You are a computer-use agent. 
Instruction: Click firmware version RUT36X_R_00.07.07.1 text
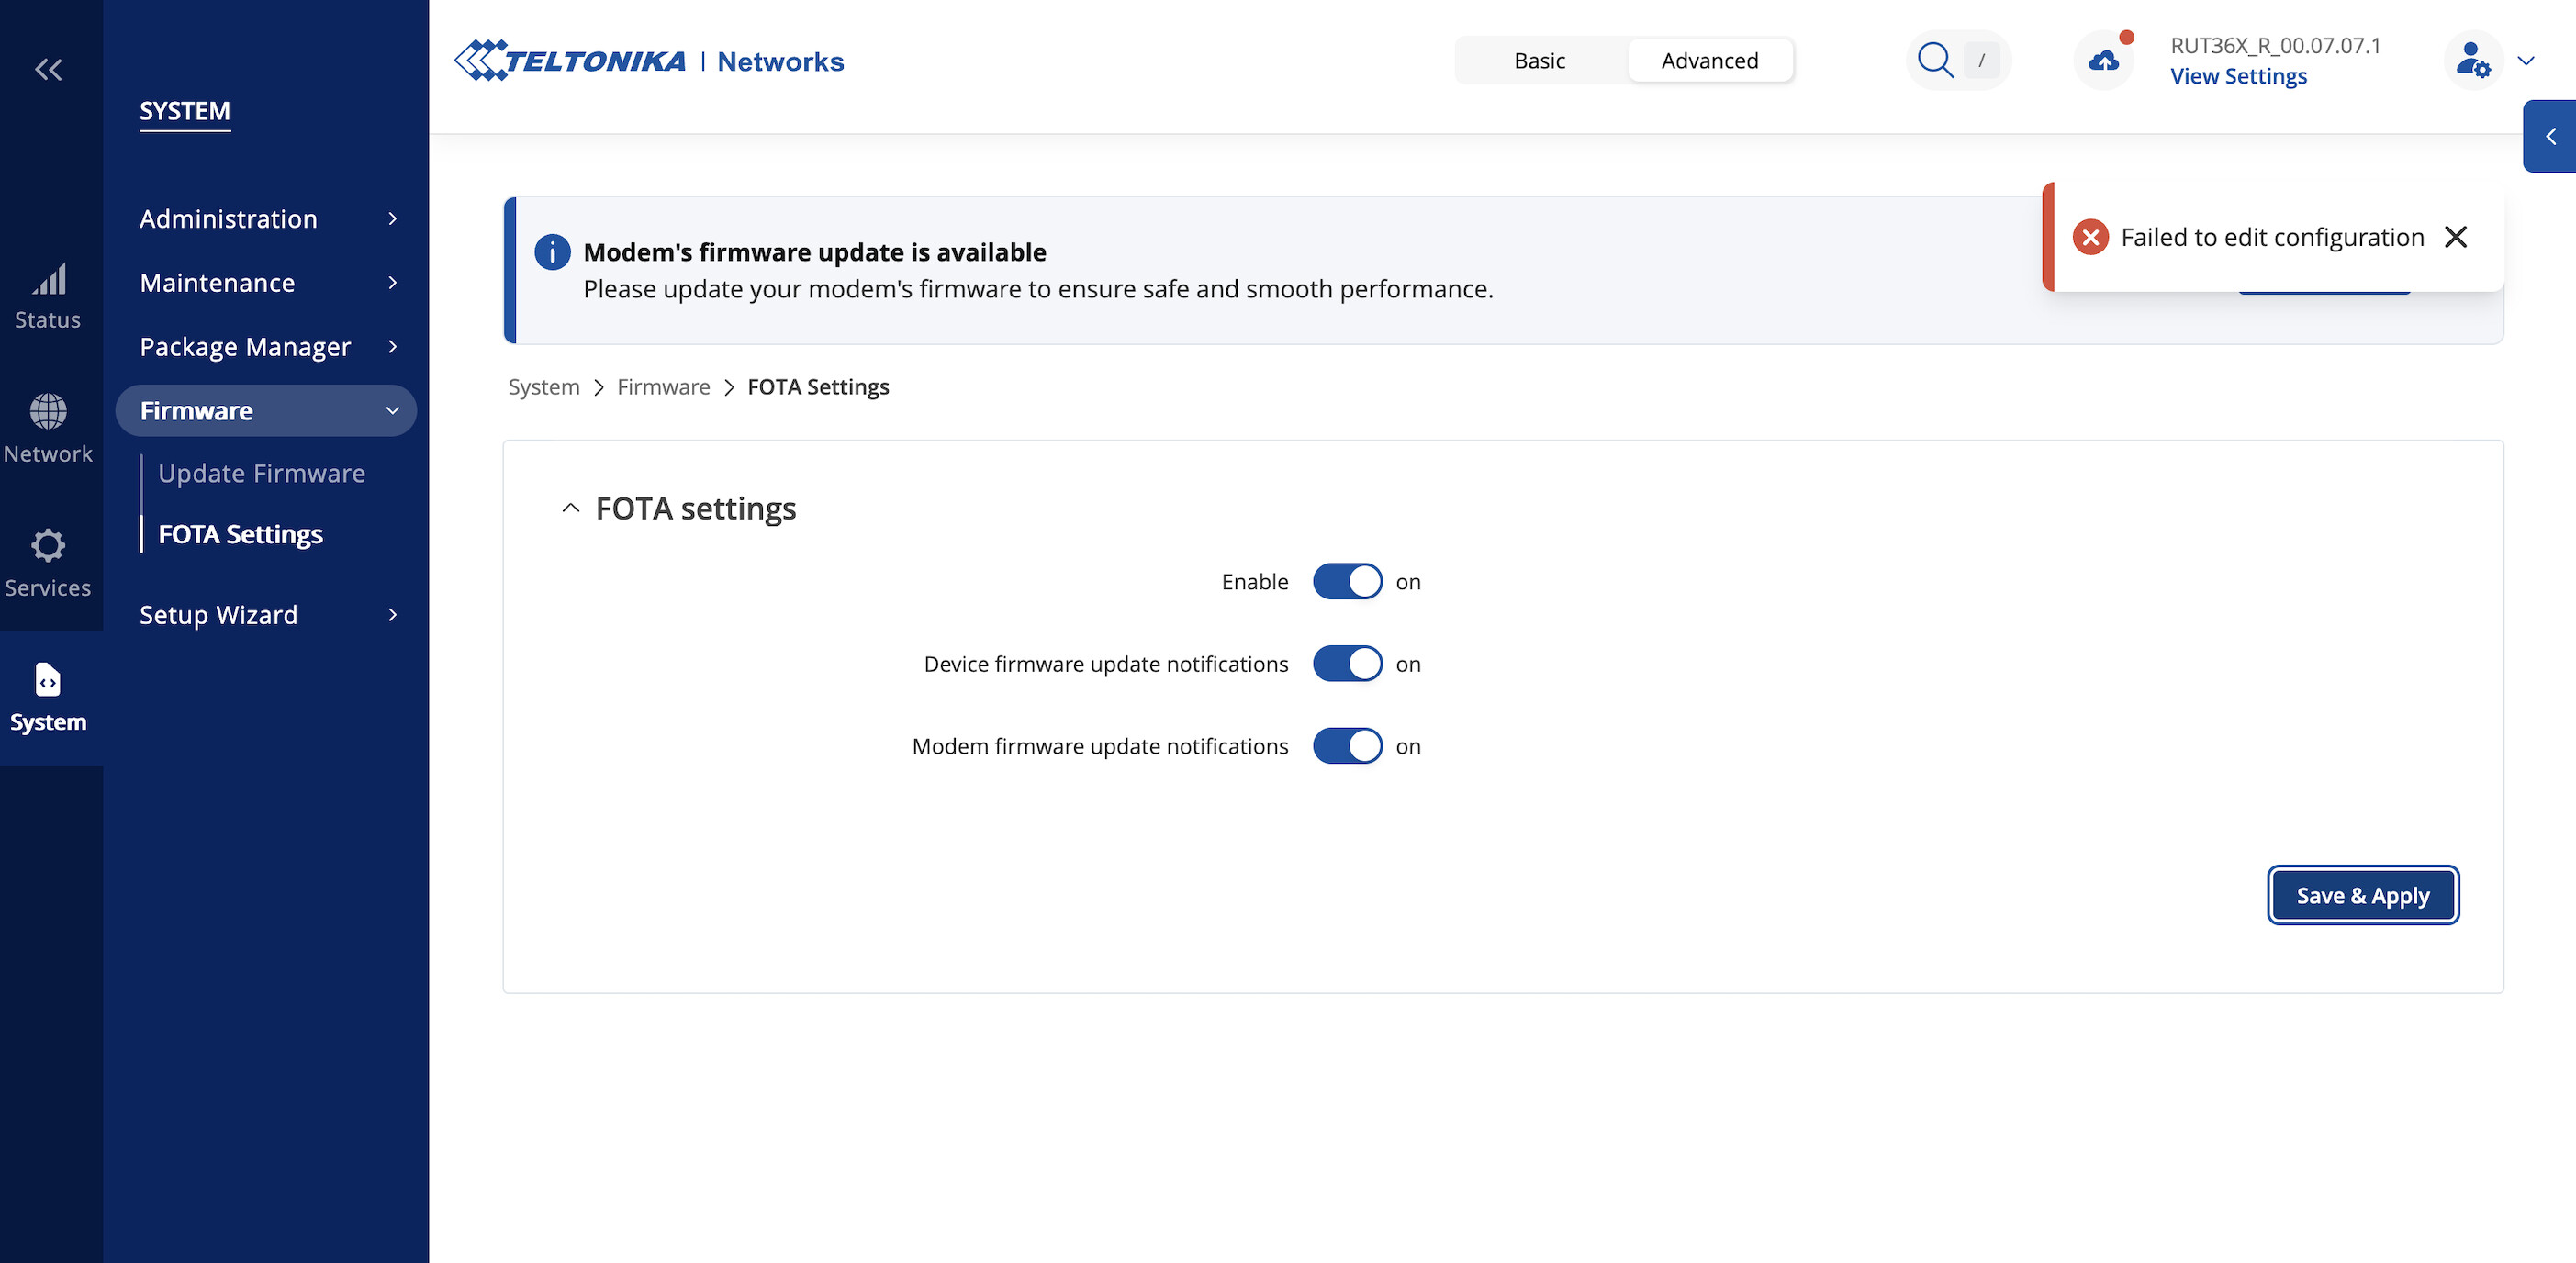tap(2275, 45)
